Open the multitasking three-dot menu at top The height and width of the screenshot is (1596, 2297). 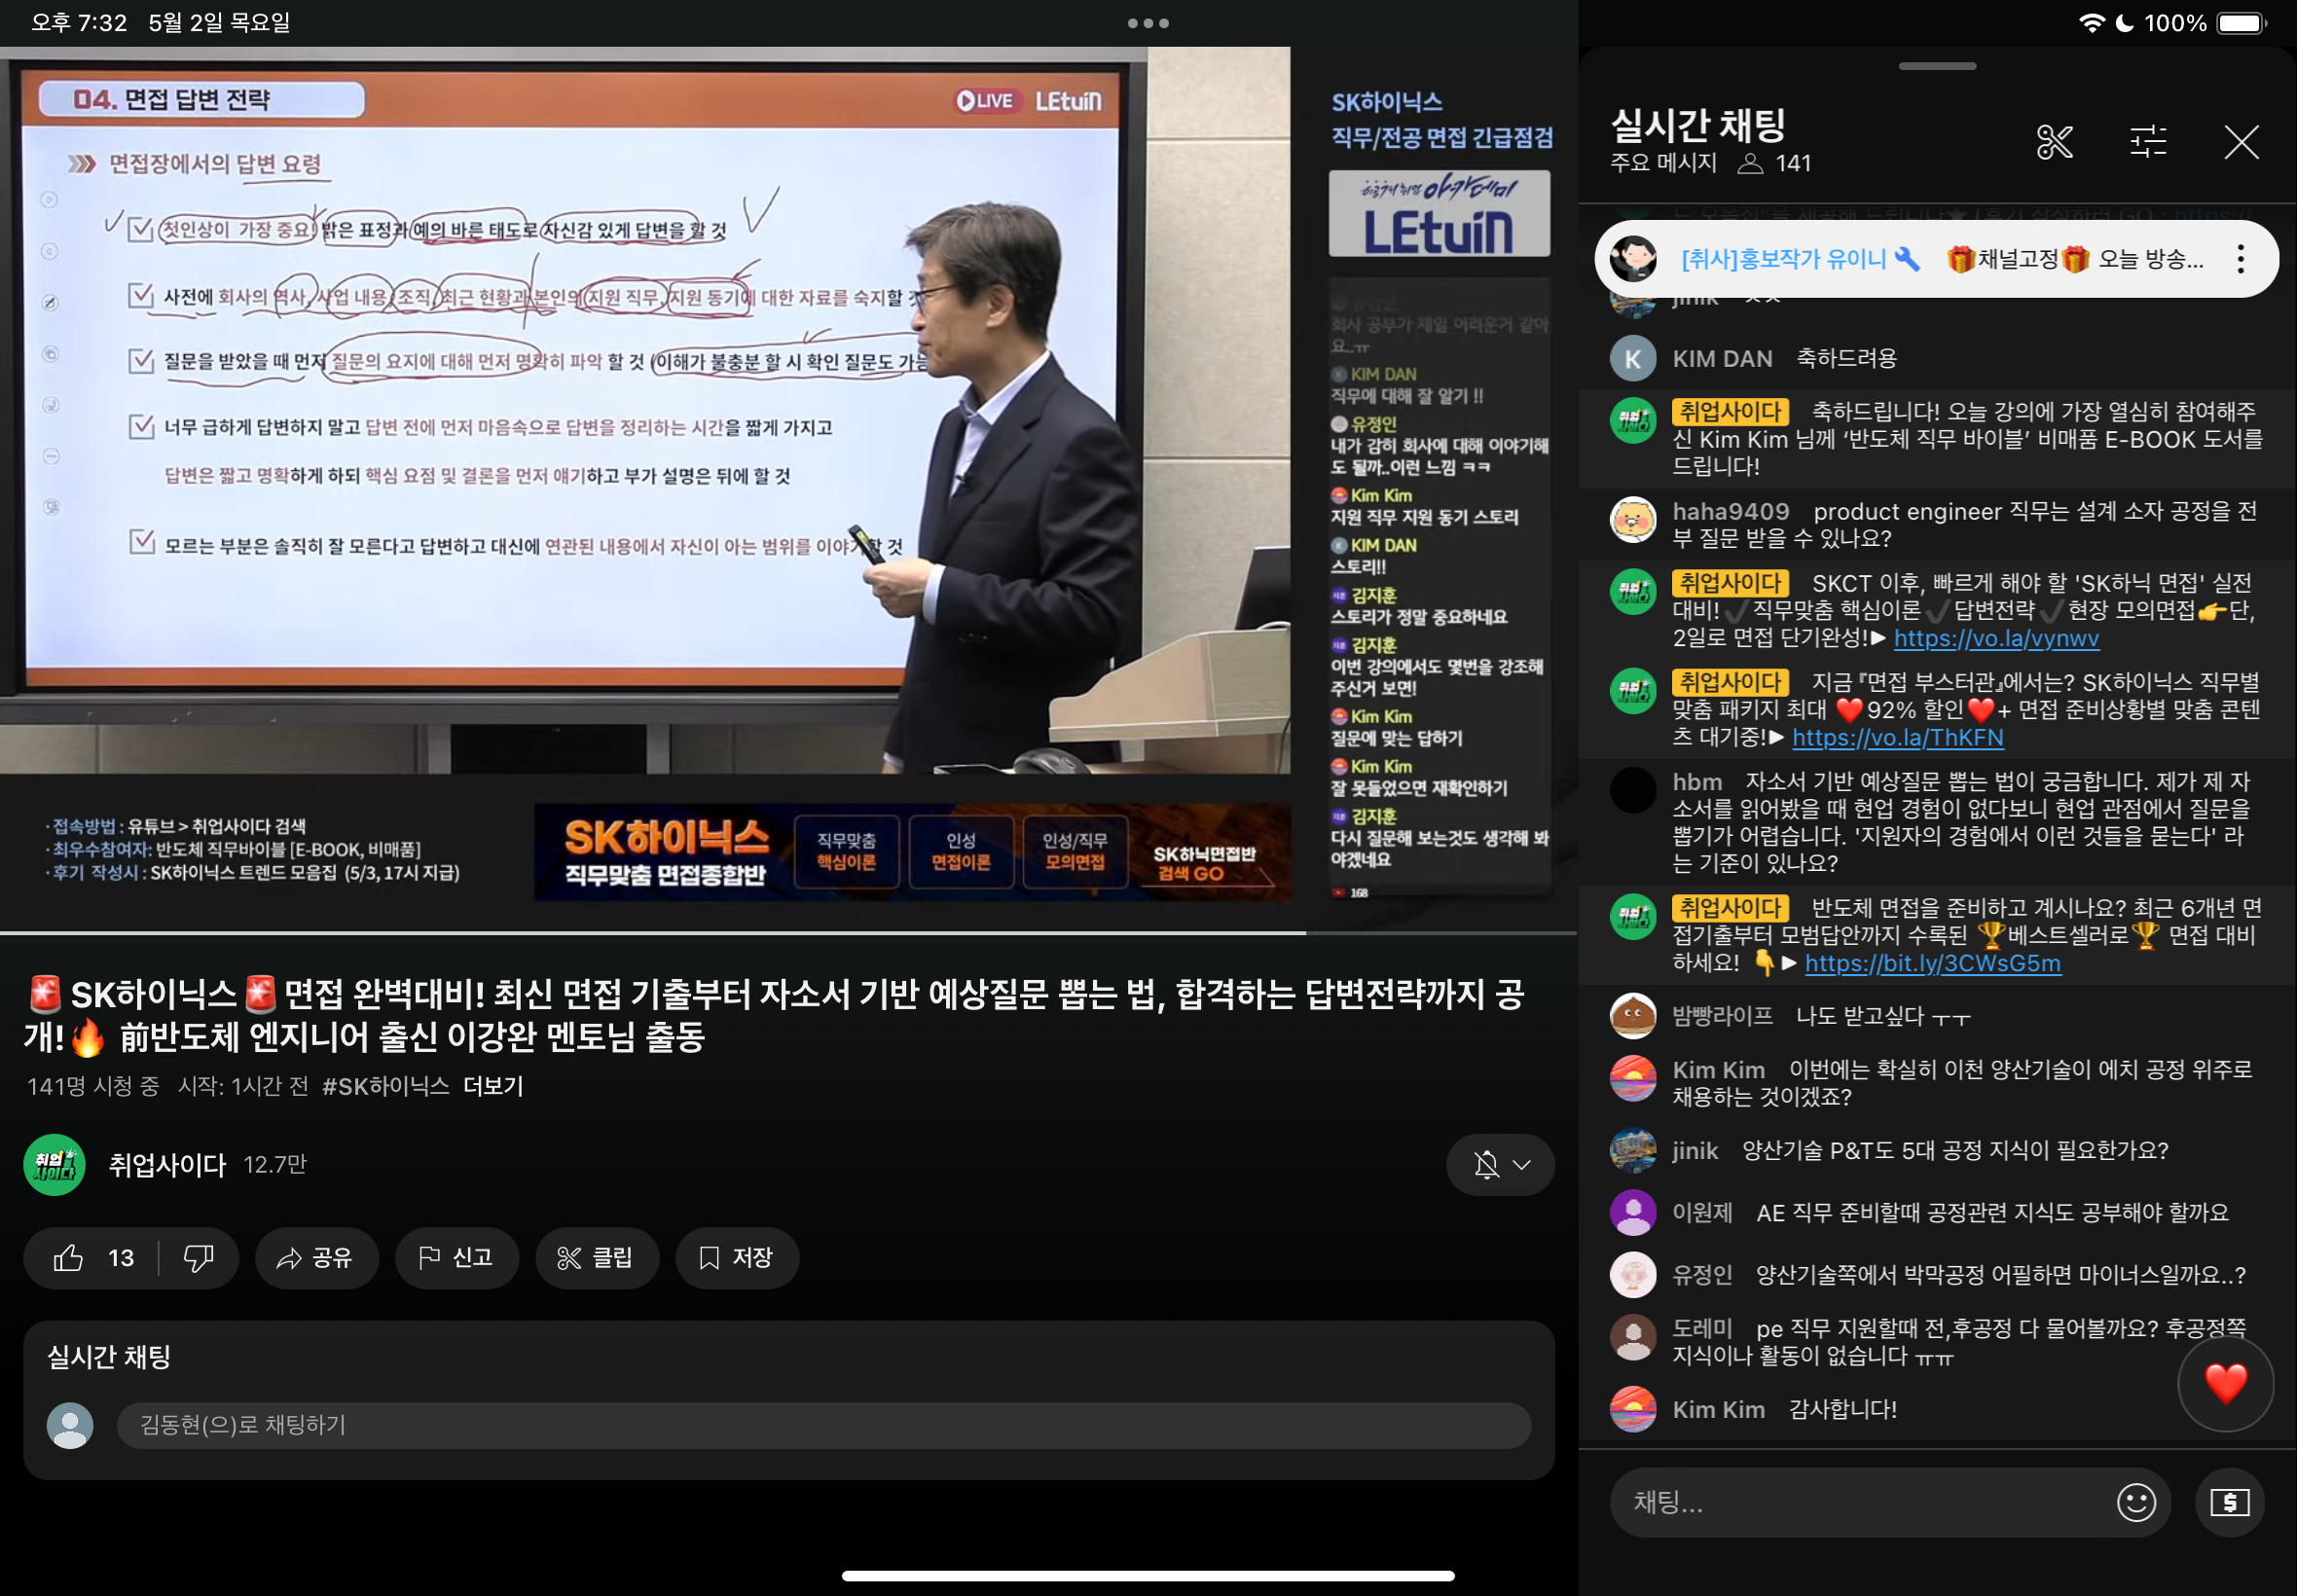(1148, 23)
